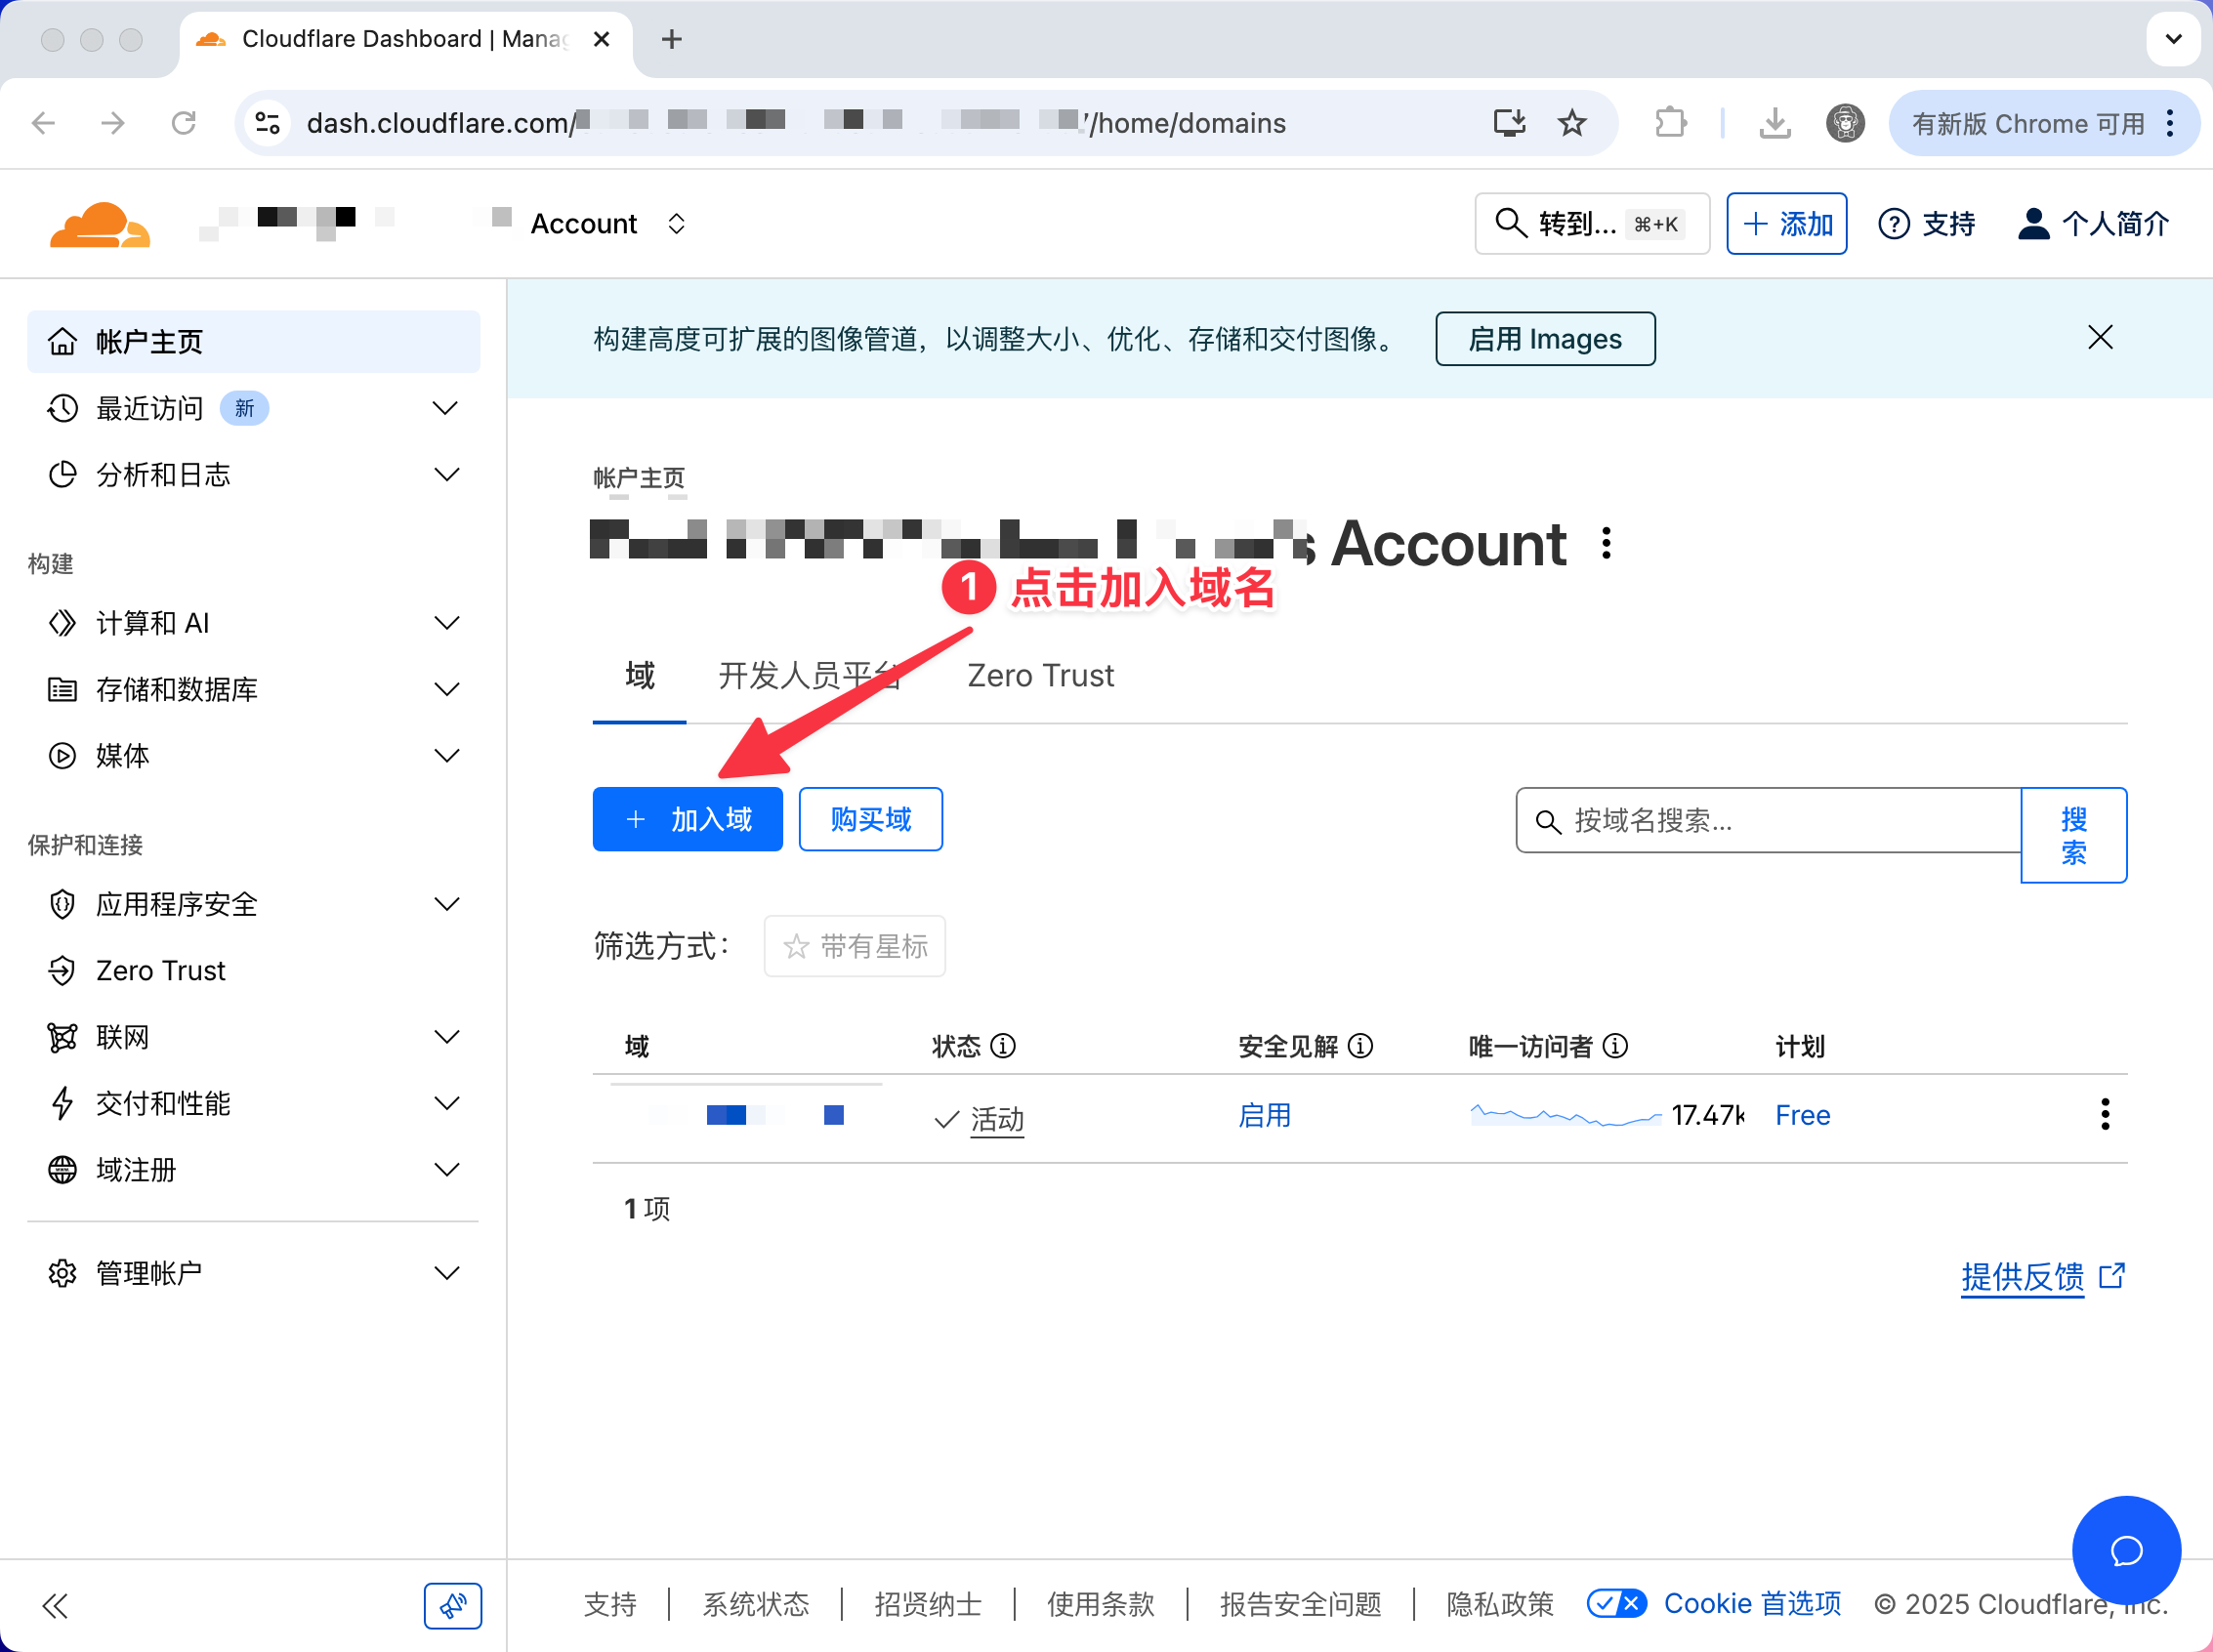
Task: Open the chat support bubble
Action: pos(2125,1550)
